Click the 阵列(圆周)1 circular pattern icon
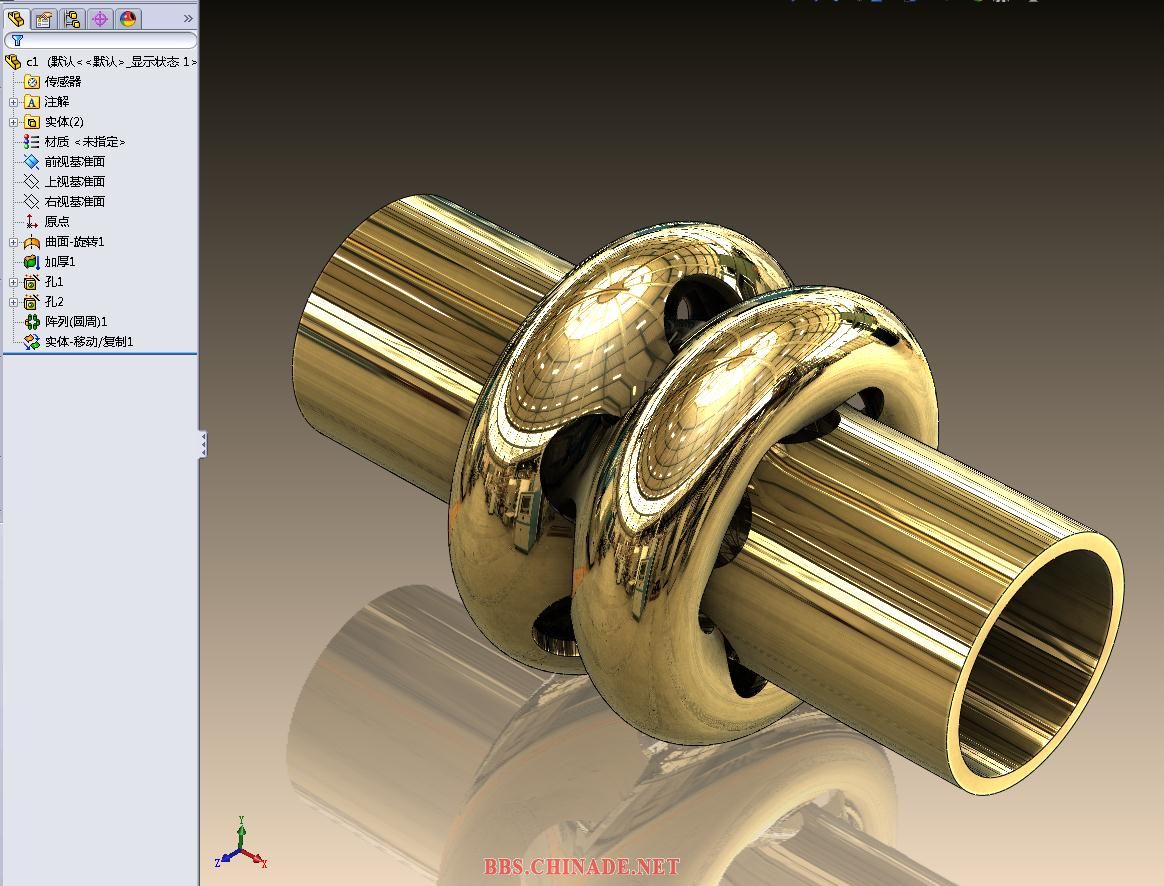 31,322
